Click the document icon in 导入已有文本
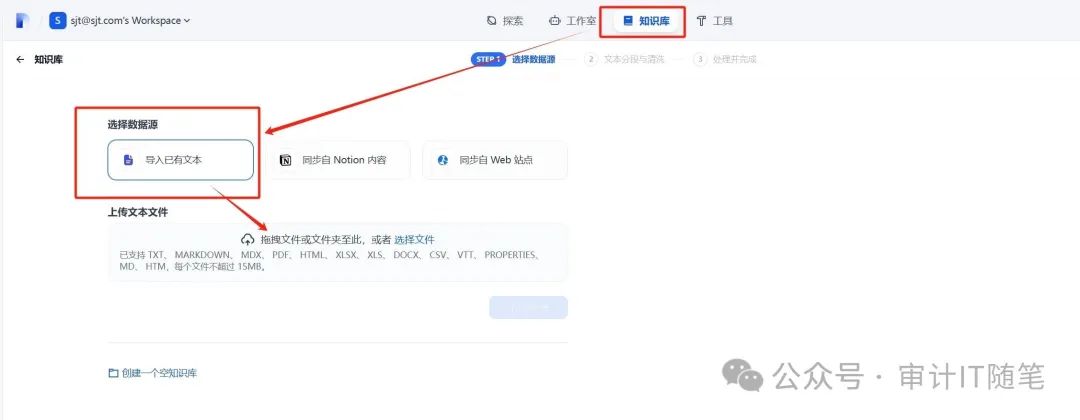1080x420 pixels. (128, 160)
